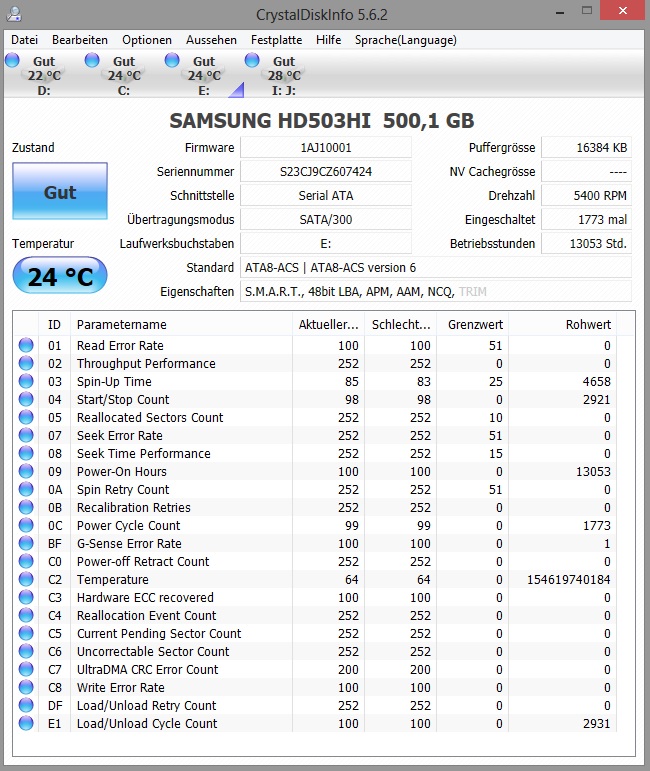Click the 24 °C temperature indicator
The height and width of the screenshot is (771, 650).
point(60,275)
